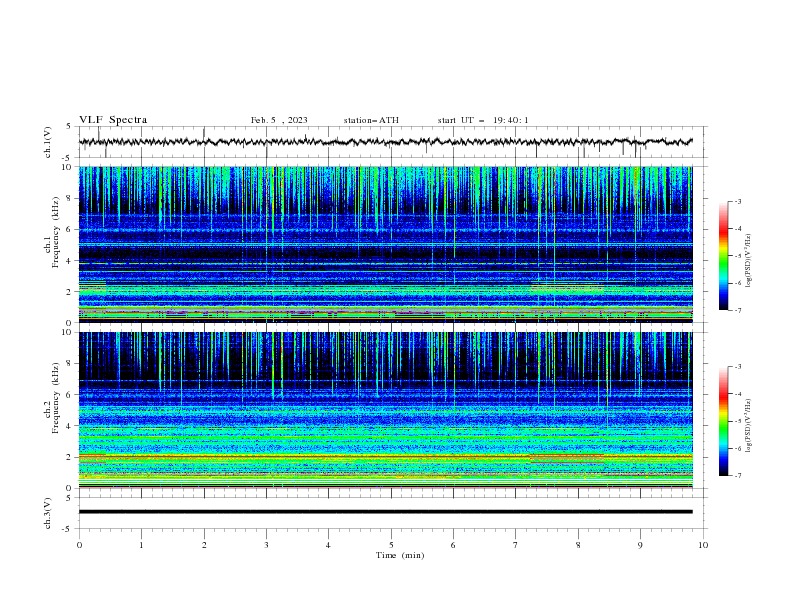Click the "-6" tick on ch.2 colorbar

[737, 448]
